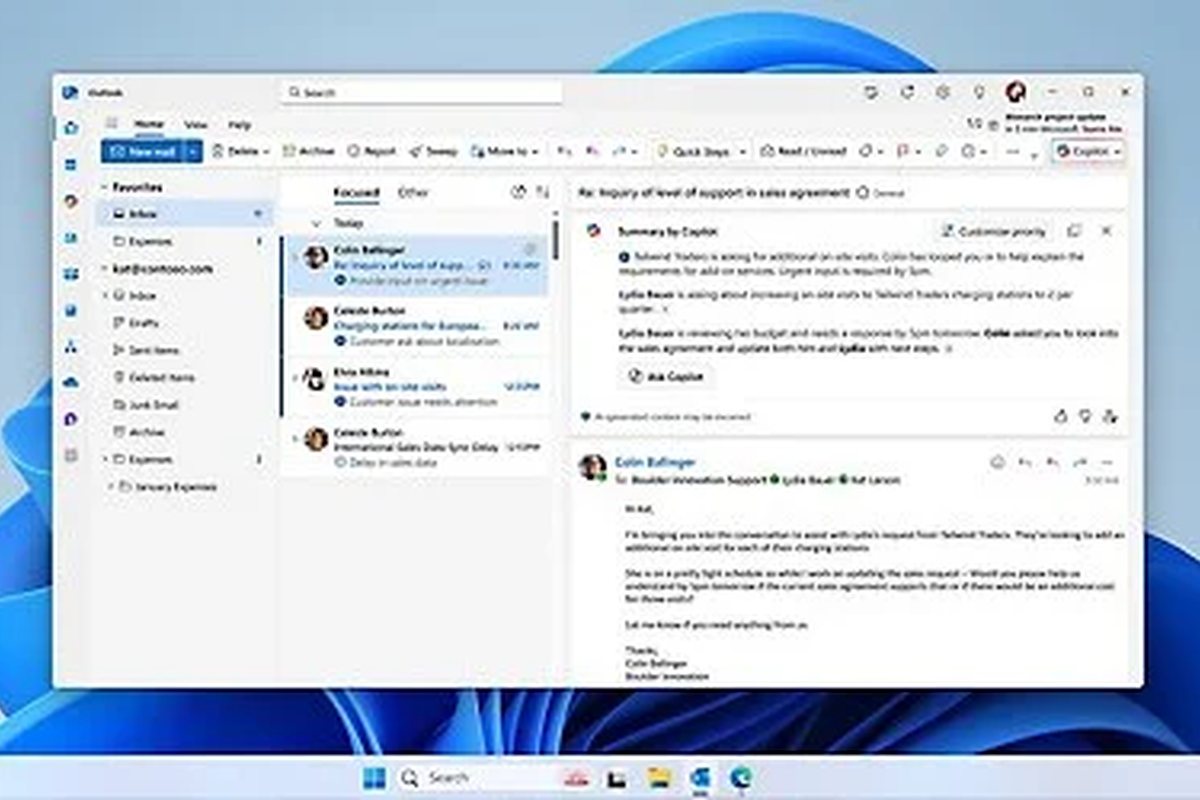
Task: Open the OneDrive cloud icon in left rail
Action: [x=70, y=382]
